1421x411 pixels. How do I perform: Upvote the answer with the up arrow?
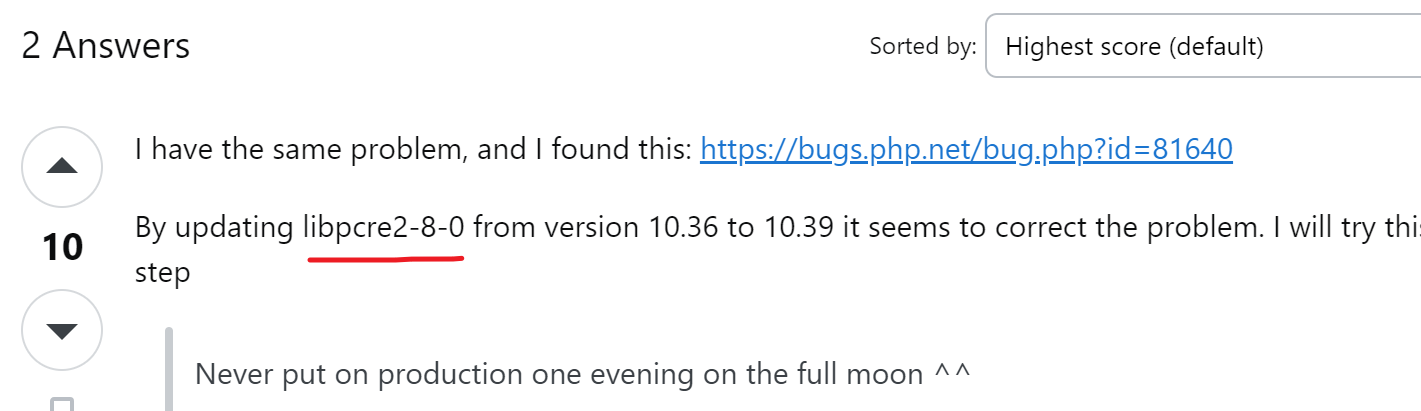(62, 167)
